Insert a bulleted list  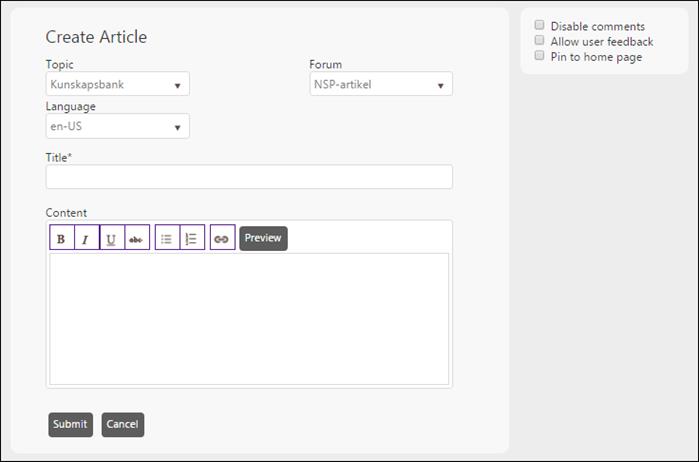point(167,239)
